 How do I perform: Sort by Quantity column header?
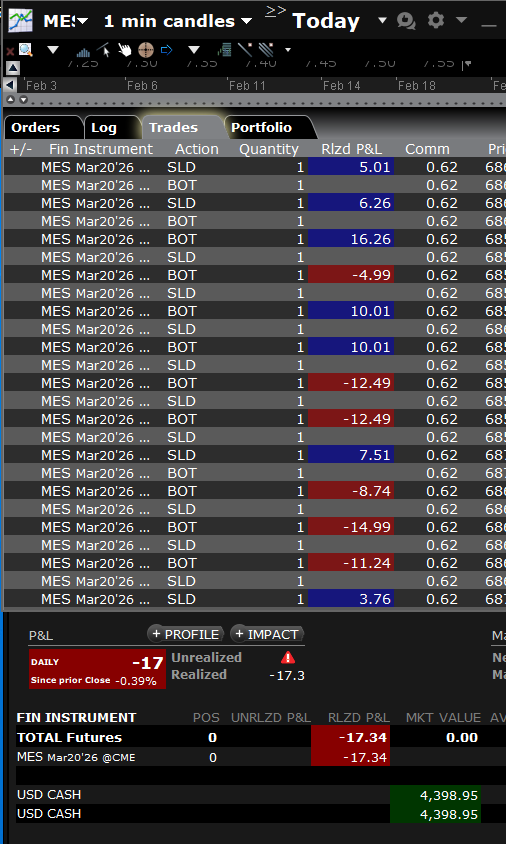269,149
